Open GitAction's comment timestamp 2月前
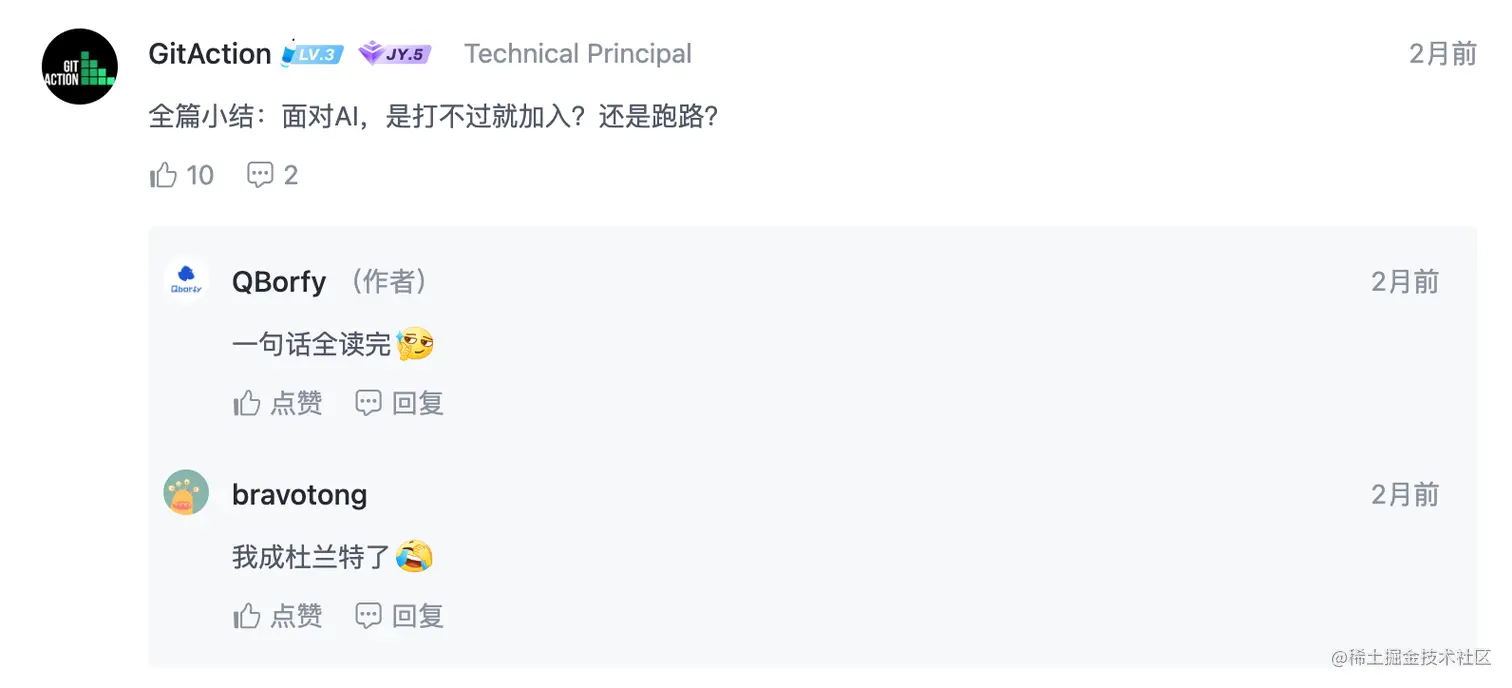This screenshot has height=688, width=1512. [x=1441, y=54]
